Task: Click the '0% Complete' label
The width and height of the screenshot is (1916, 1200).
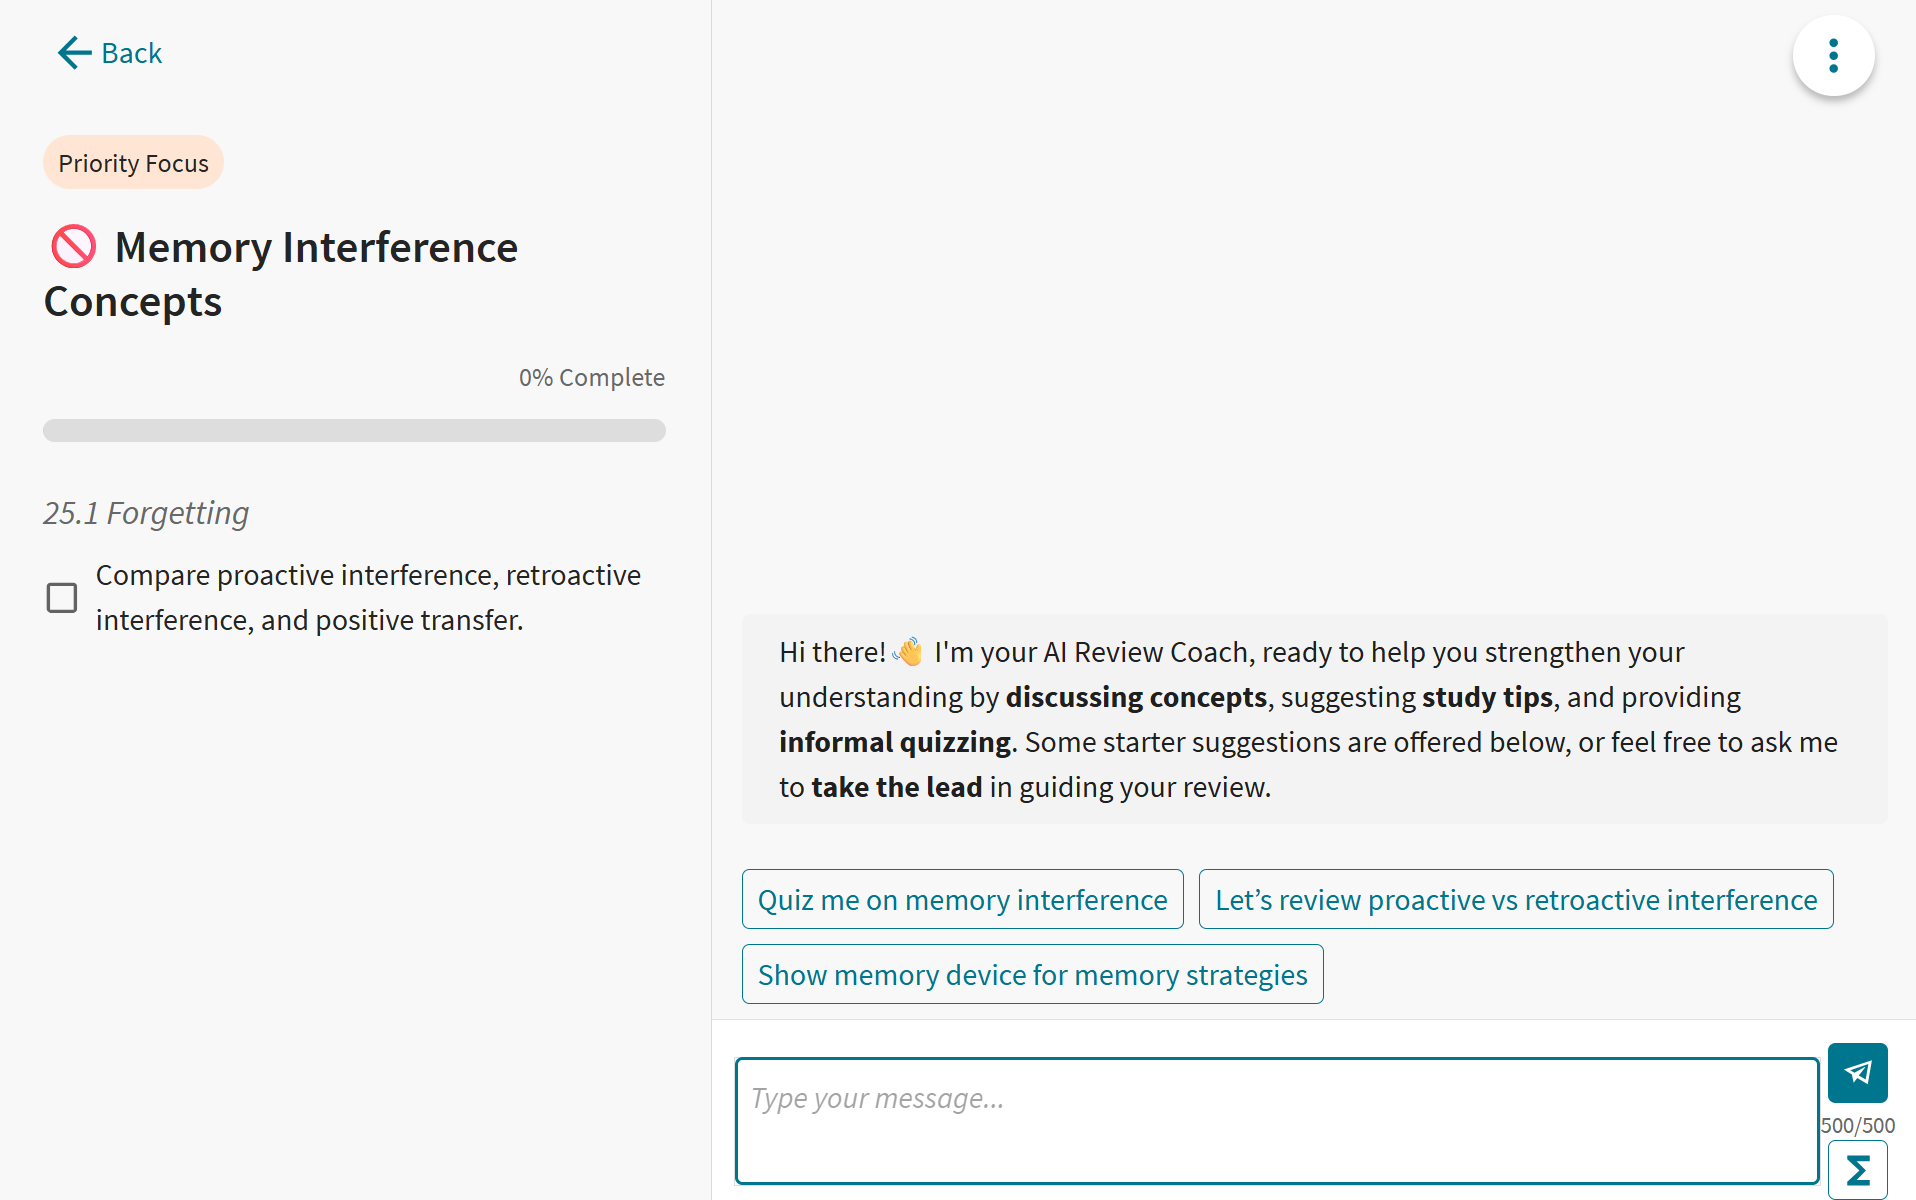Action: 591,377
